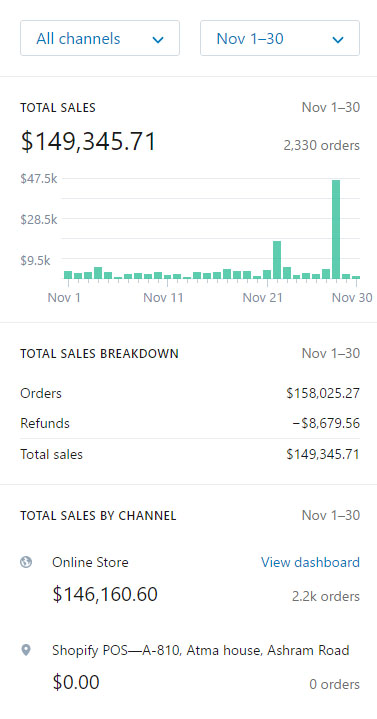377x719 pixels.
Task: Click the Shopify POS location pin icon
Action: (x=26, y=650)
